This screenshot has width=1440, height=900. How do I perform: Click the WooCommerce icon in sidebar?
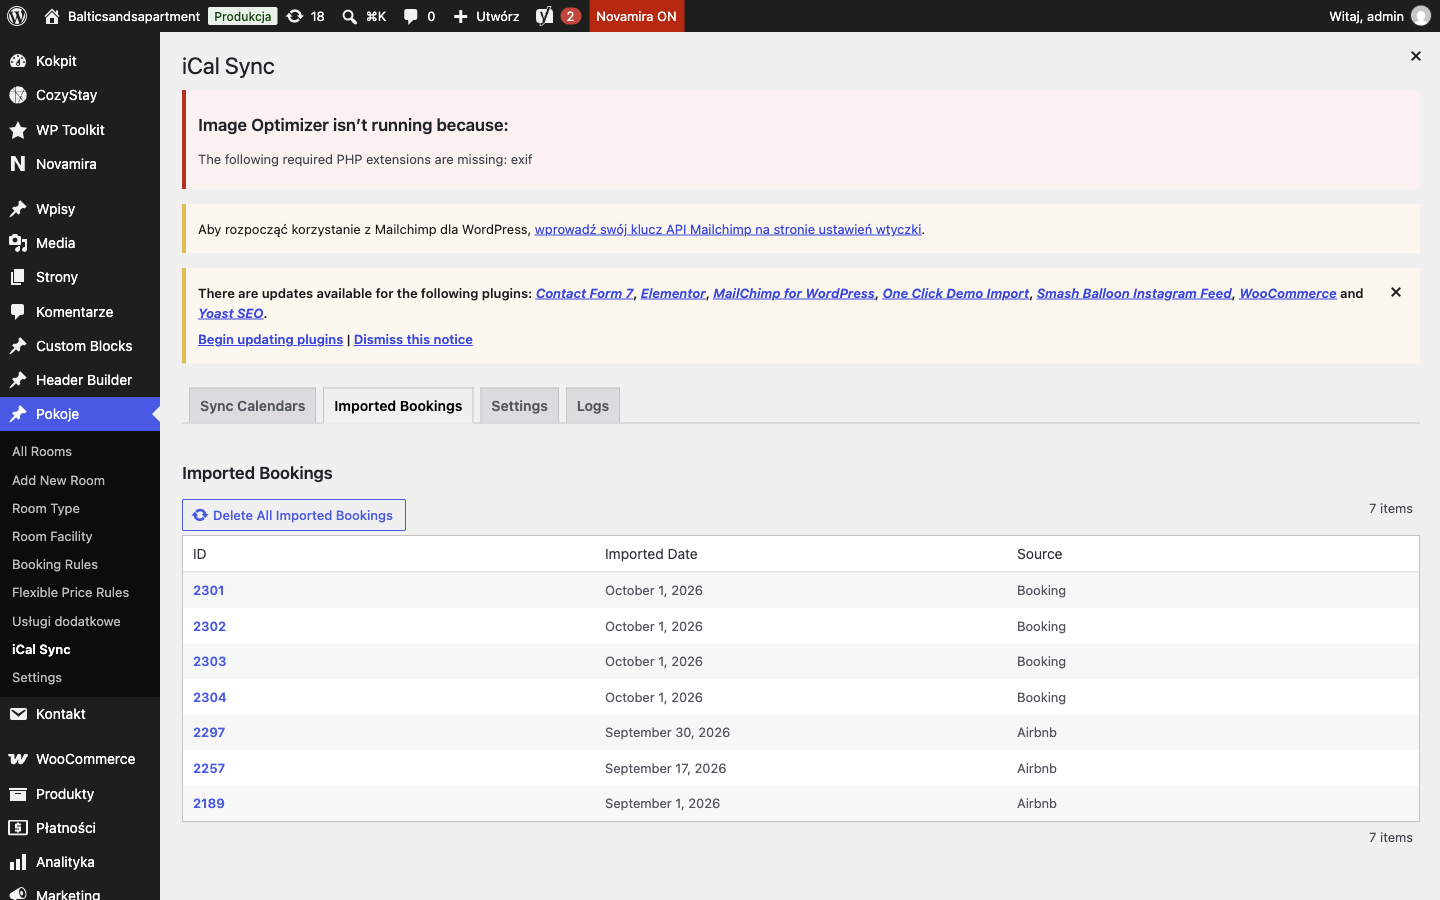18,759
